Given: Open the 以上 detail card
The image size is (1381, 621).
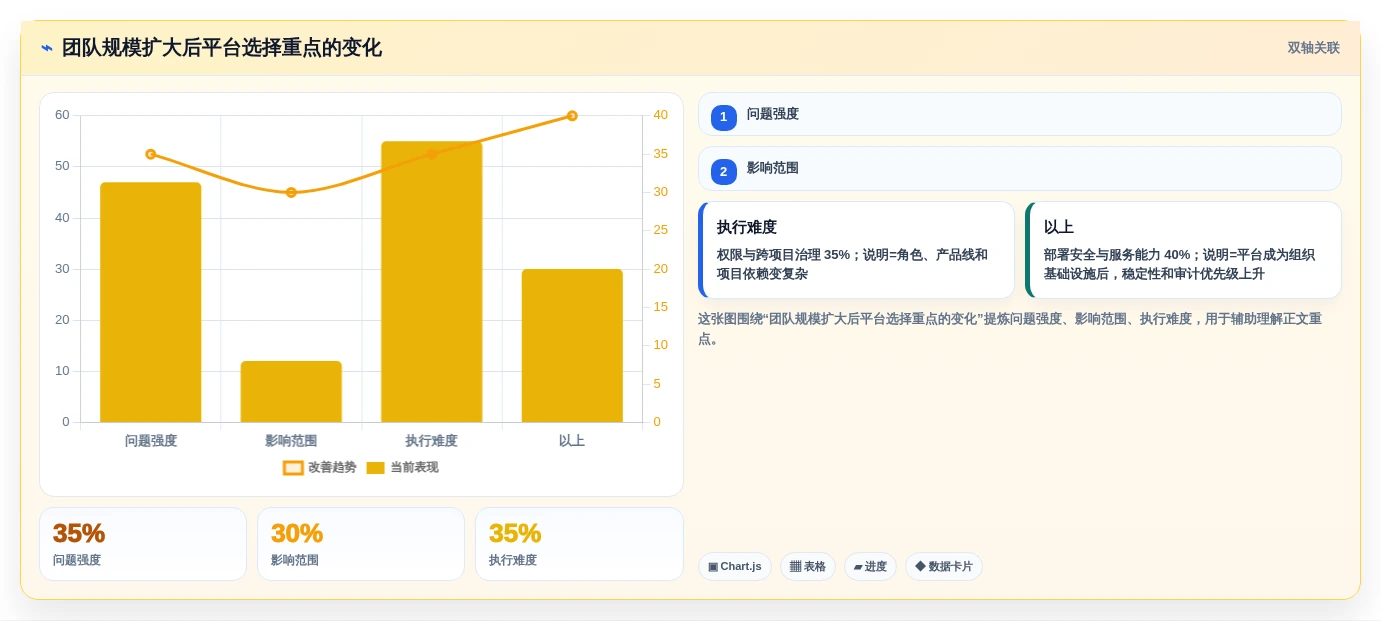Looking at the screenshot, I should point(1183,250).
